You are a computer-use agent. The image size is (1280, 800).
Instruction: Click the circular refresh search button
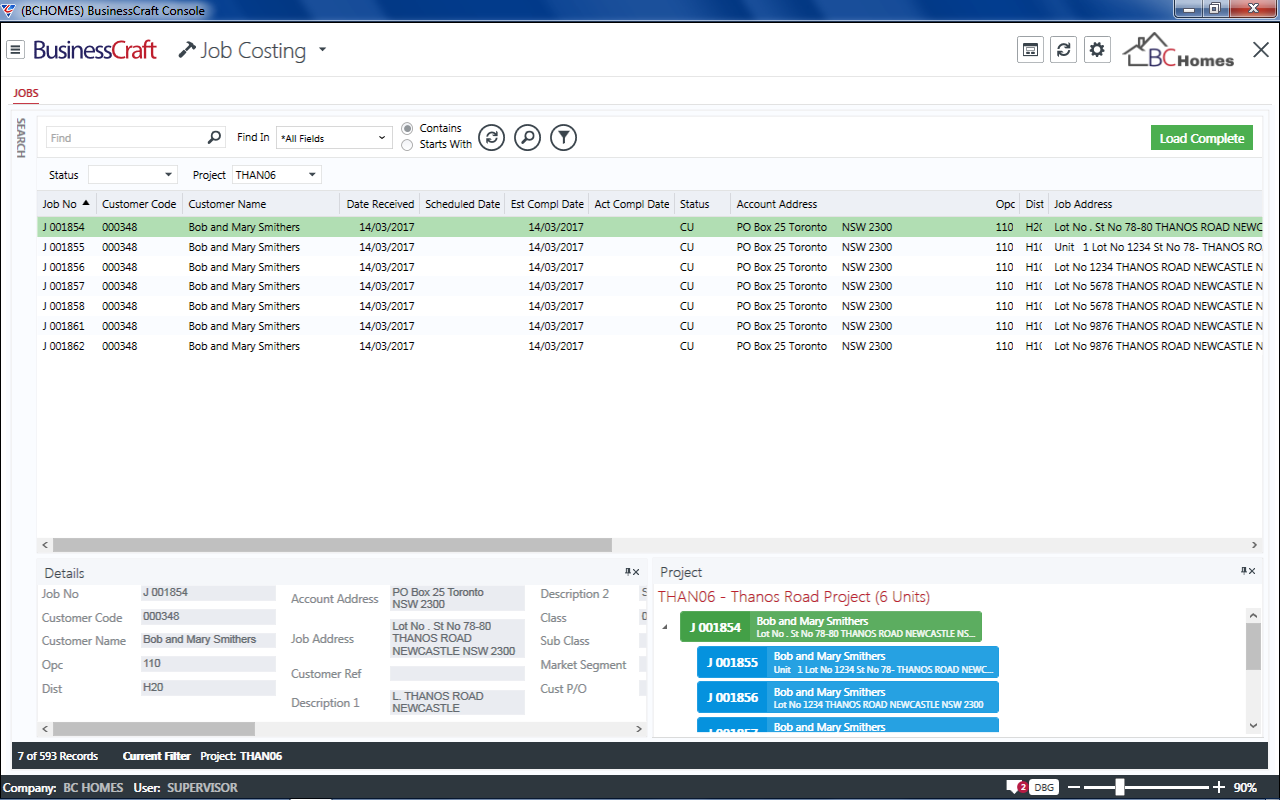point(491,138)
